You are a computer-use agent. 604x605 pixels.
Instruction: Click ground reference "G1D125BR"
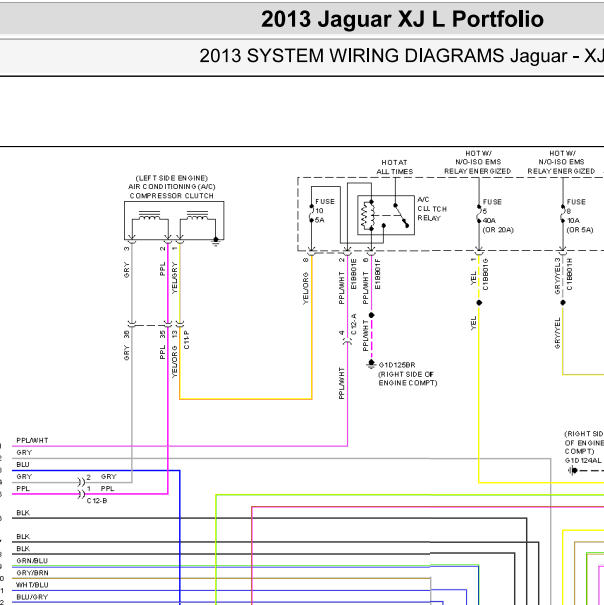[x=397, y=365]
